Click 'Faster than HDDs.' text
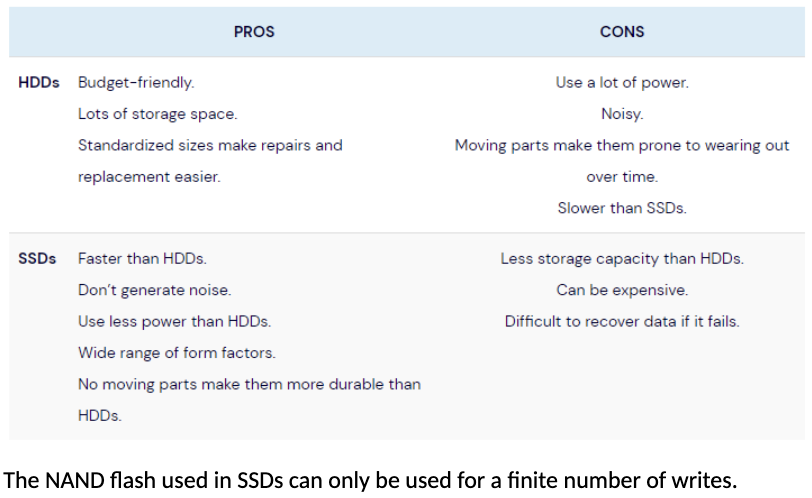812x498 pixels. coord(142,259)
